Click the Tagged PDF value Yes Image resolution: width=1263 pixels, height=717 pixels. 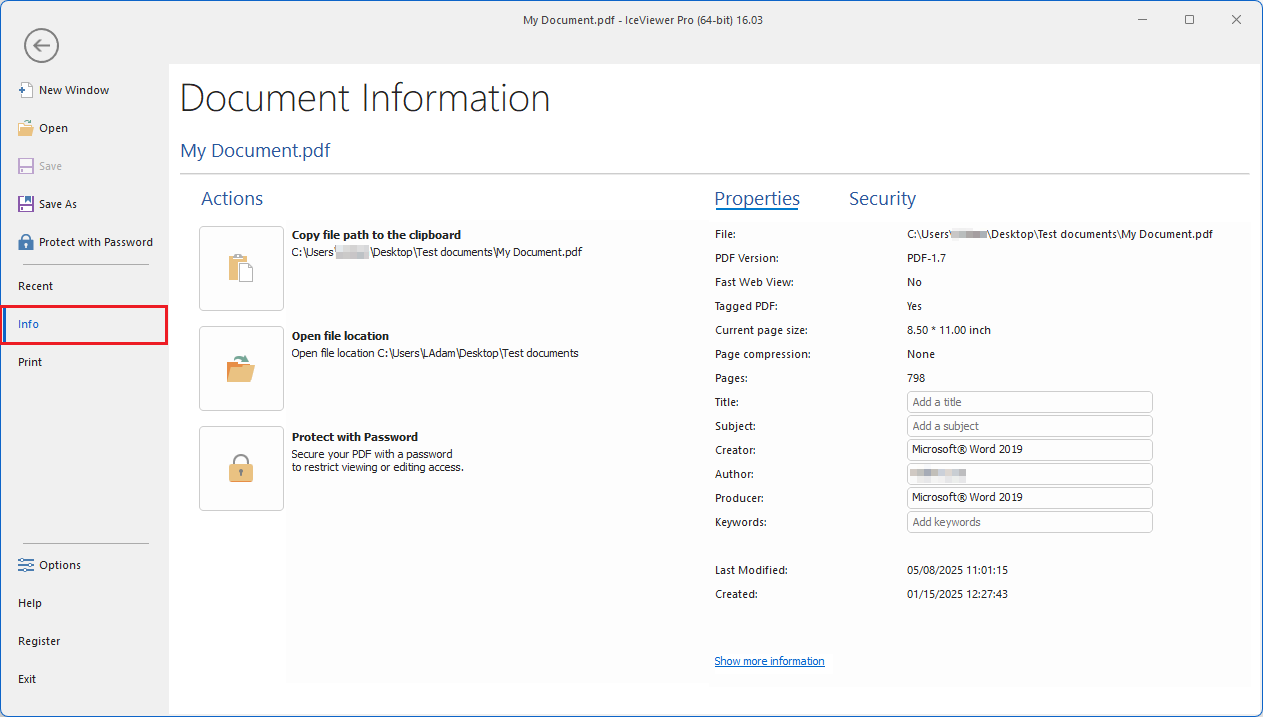coord(914,306)
